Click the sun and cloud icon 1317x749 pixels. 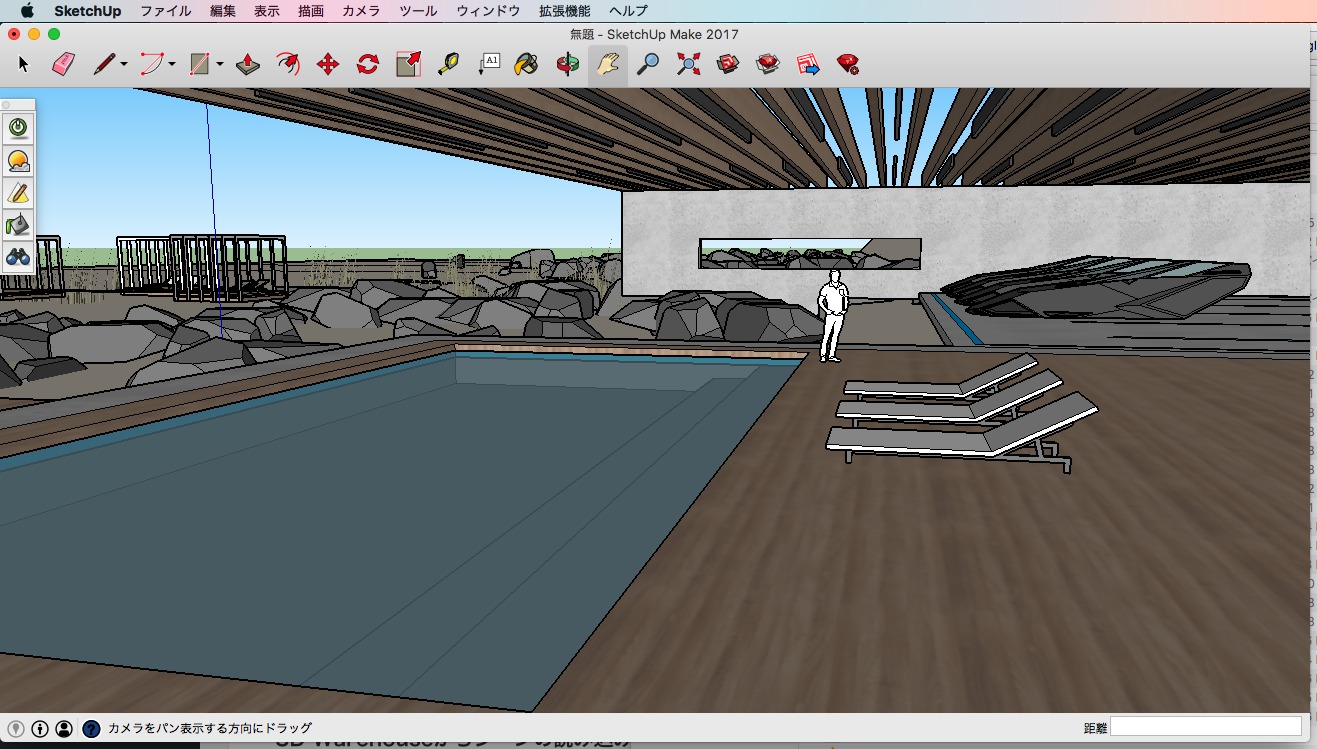click(18, 160)
